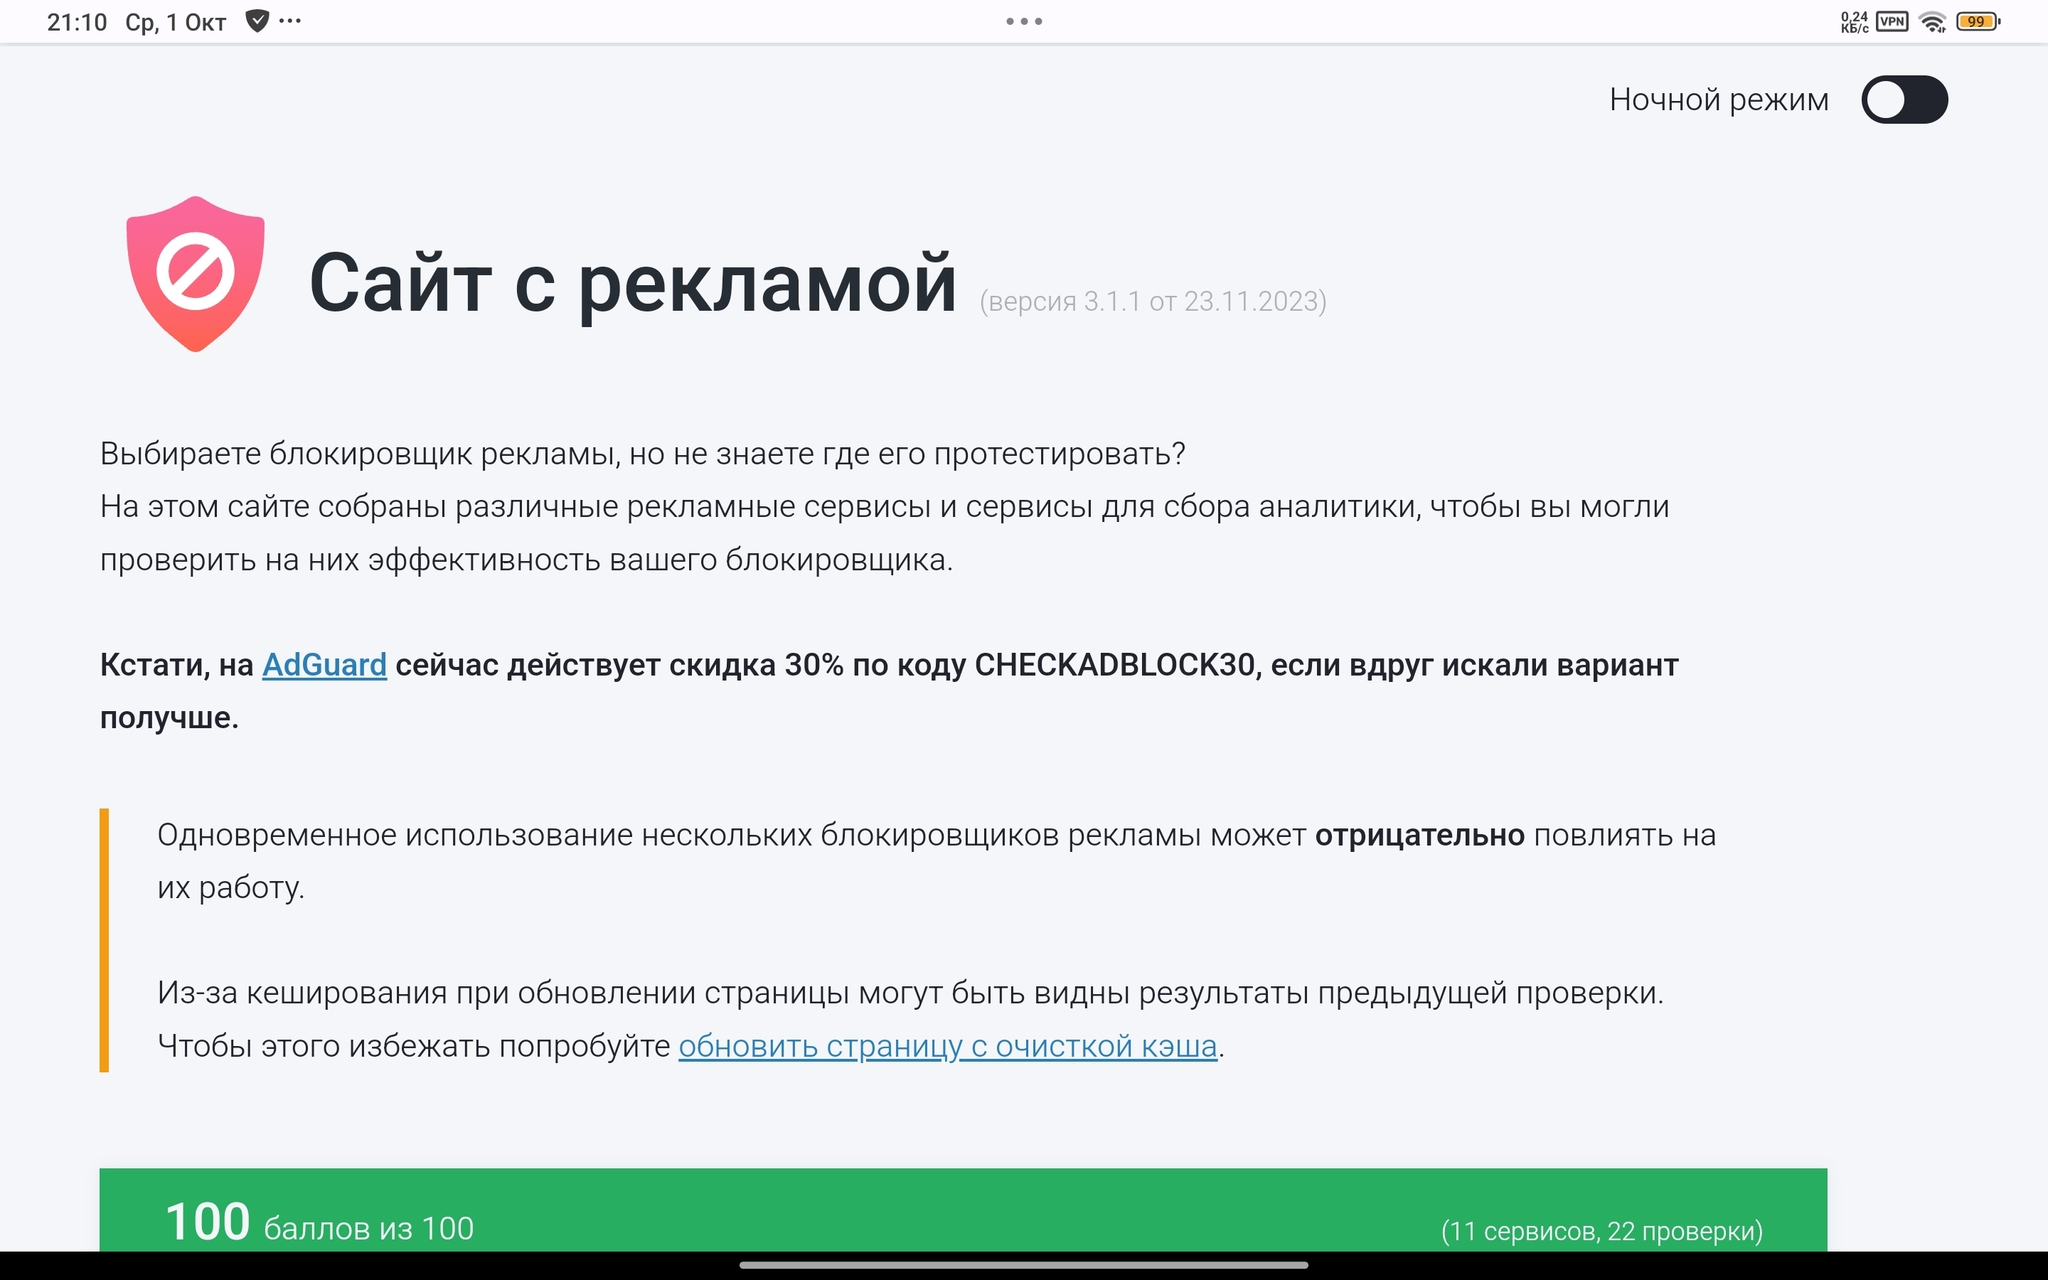Click the Ночной режим label text

coord(1718,100)
